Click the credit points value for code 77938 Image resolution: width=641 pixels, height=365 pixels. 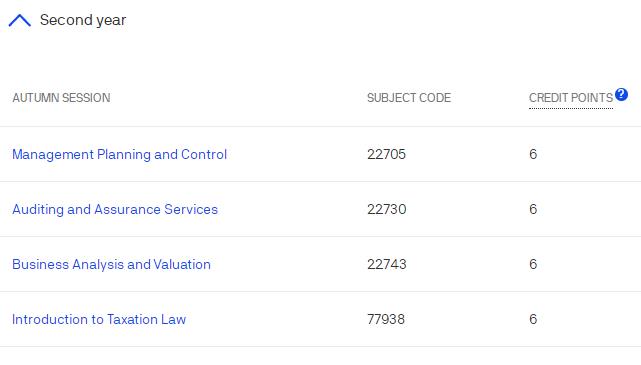coord(533,319)
